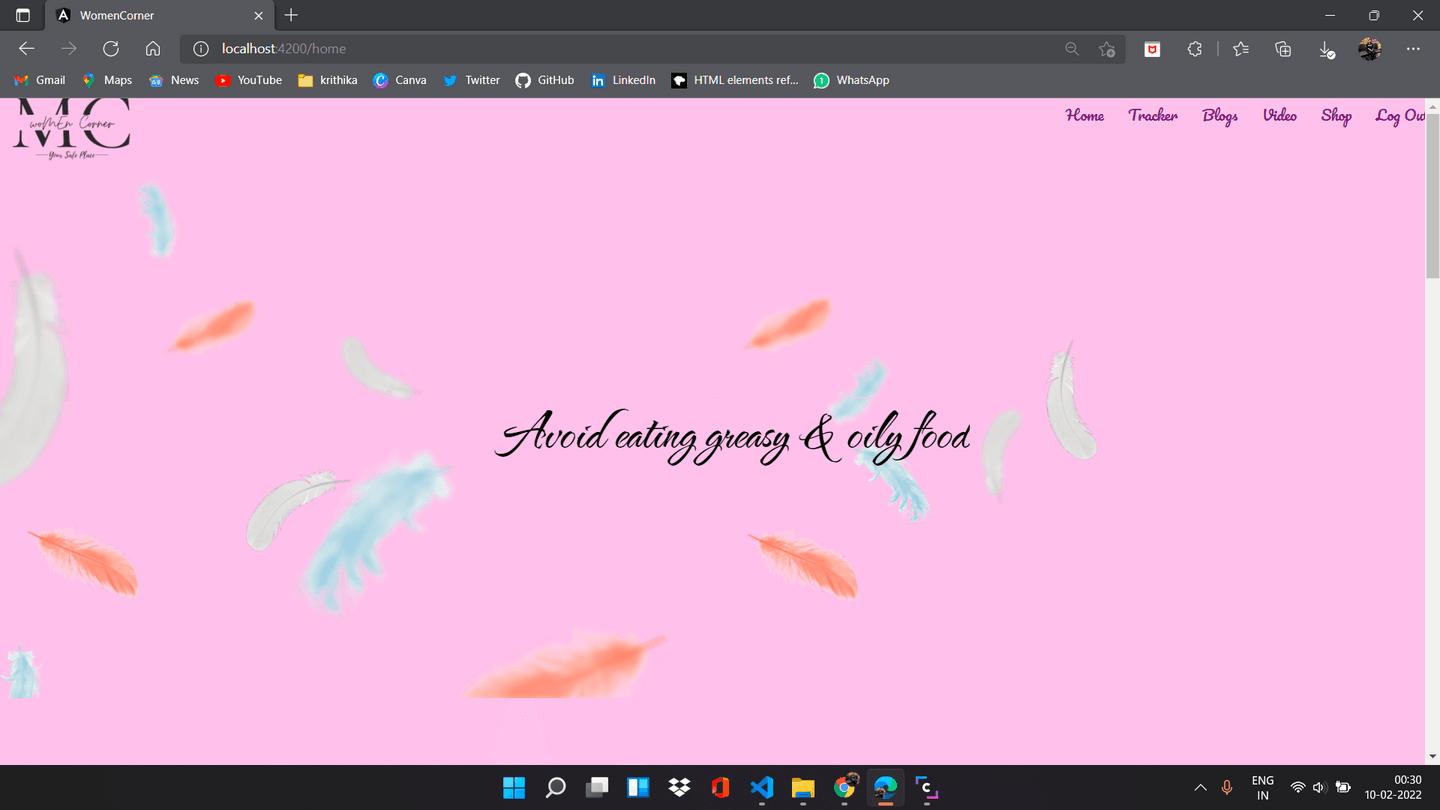Click Log Out in site navigation
Screen dimensions: 1440x810
tap(1400, 116)
